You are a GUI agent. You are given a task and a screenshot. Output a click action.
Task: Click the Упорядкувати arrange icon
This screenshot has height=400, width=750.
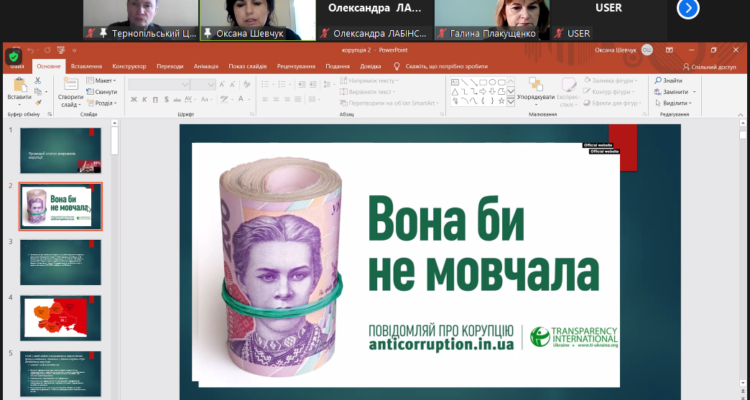[x=536, y=84]
